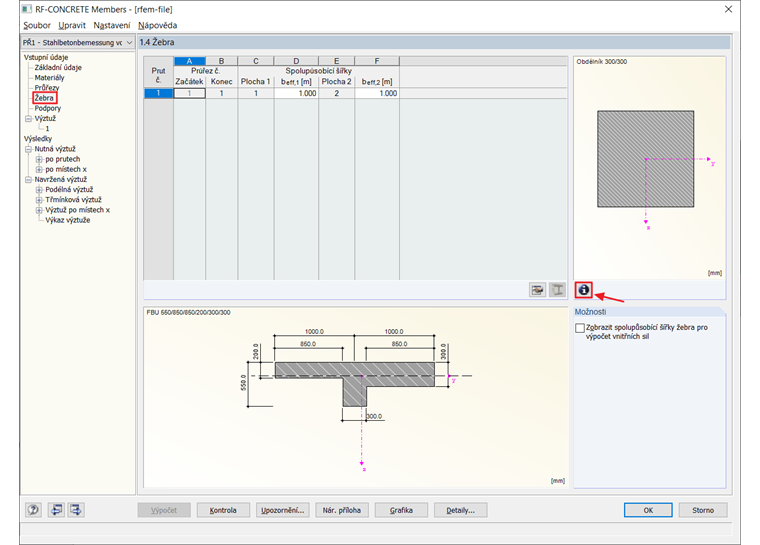
Task: Click the Začátek cross-section cell
Action: (190, 93)
